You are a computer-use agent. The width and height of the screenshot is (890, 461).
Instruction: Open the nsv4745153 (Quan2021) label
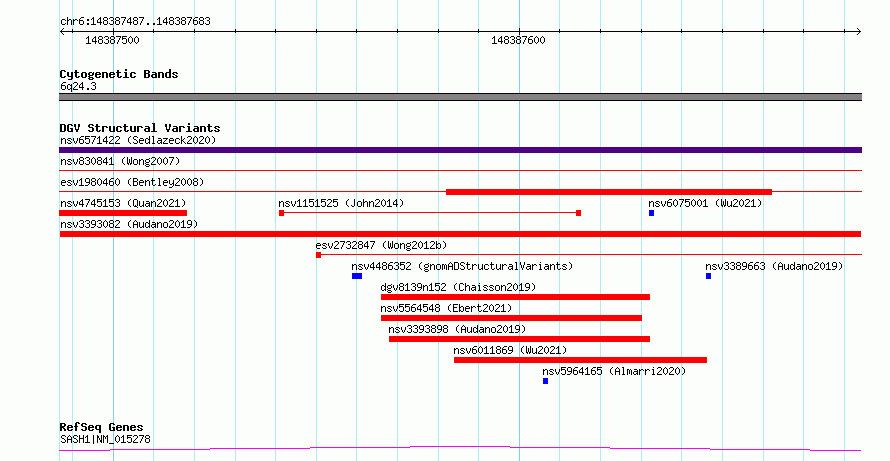point(123,203)
